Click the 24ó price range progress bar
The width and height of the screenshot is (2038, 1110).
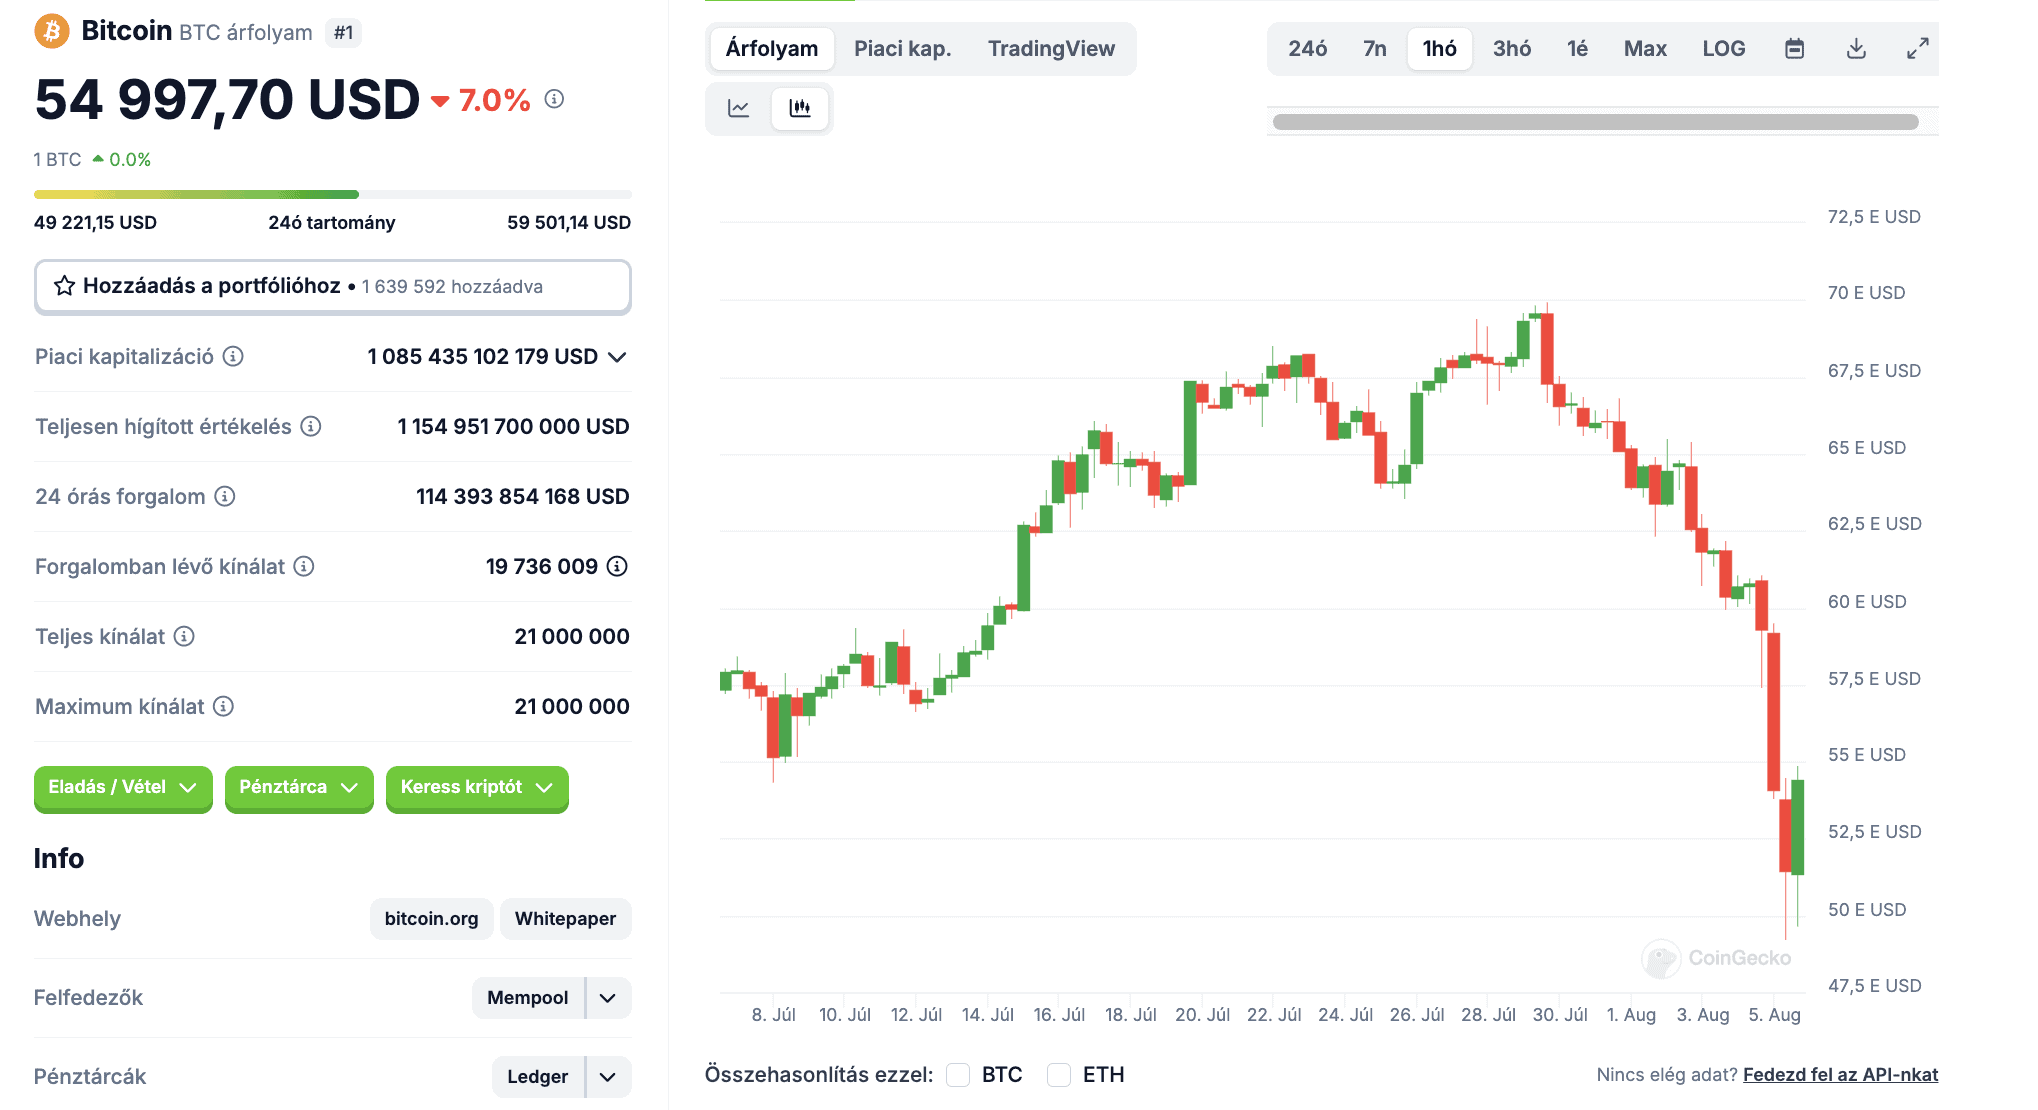(333, 194)
